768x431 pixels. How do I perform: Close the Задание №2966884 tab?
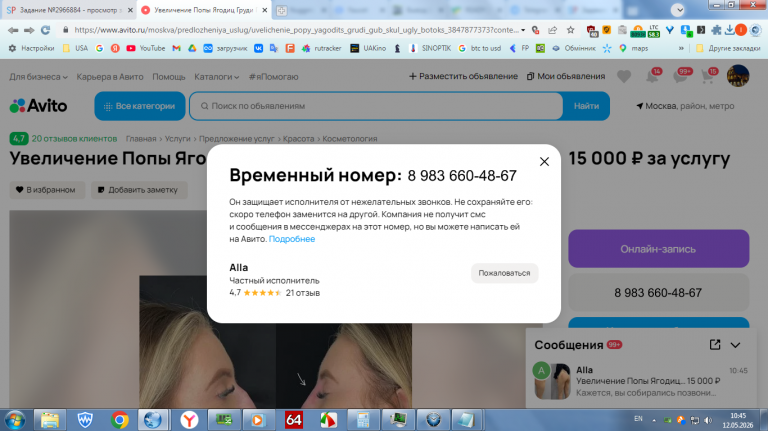130,10
